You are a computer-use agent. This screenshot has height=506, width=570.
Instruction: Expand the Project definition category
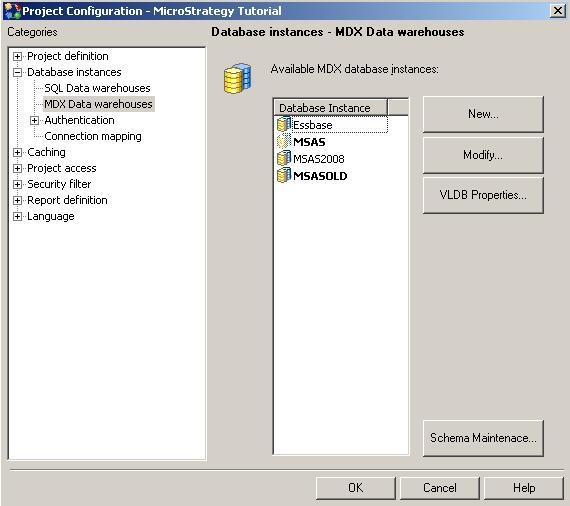coord(17,56)
